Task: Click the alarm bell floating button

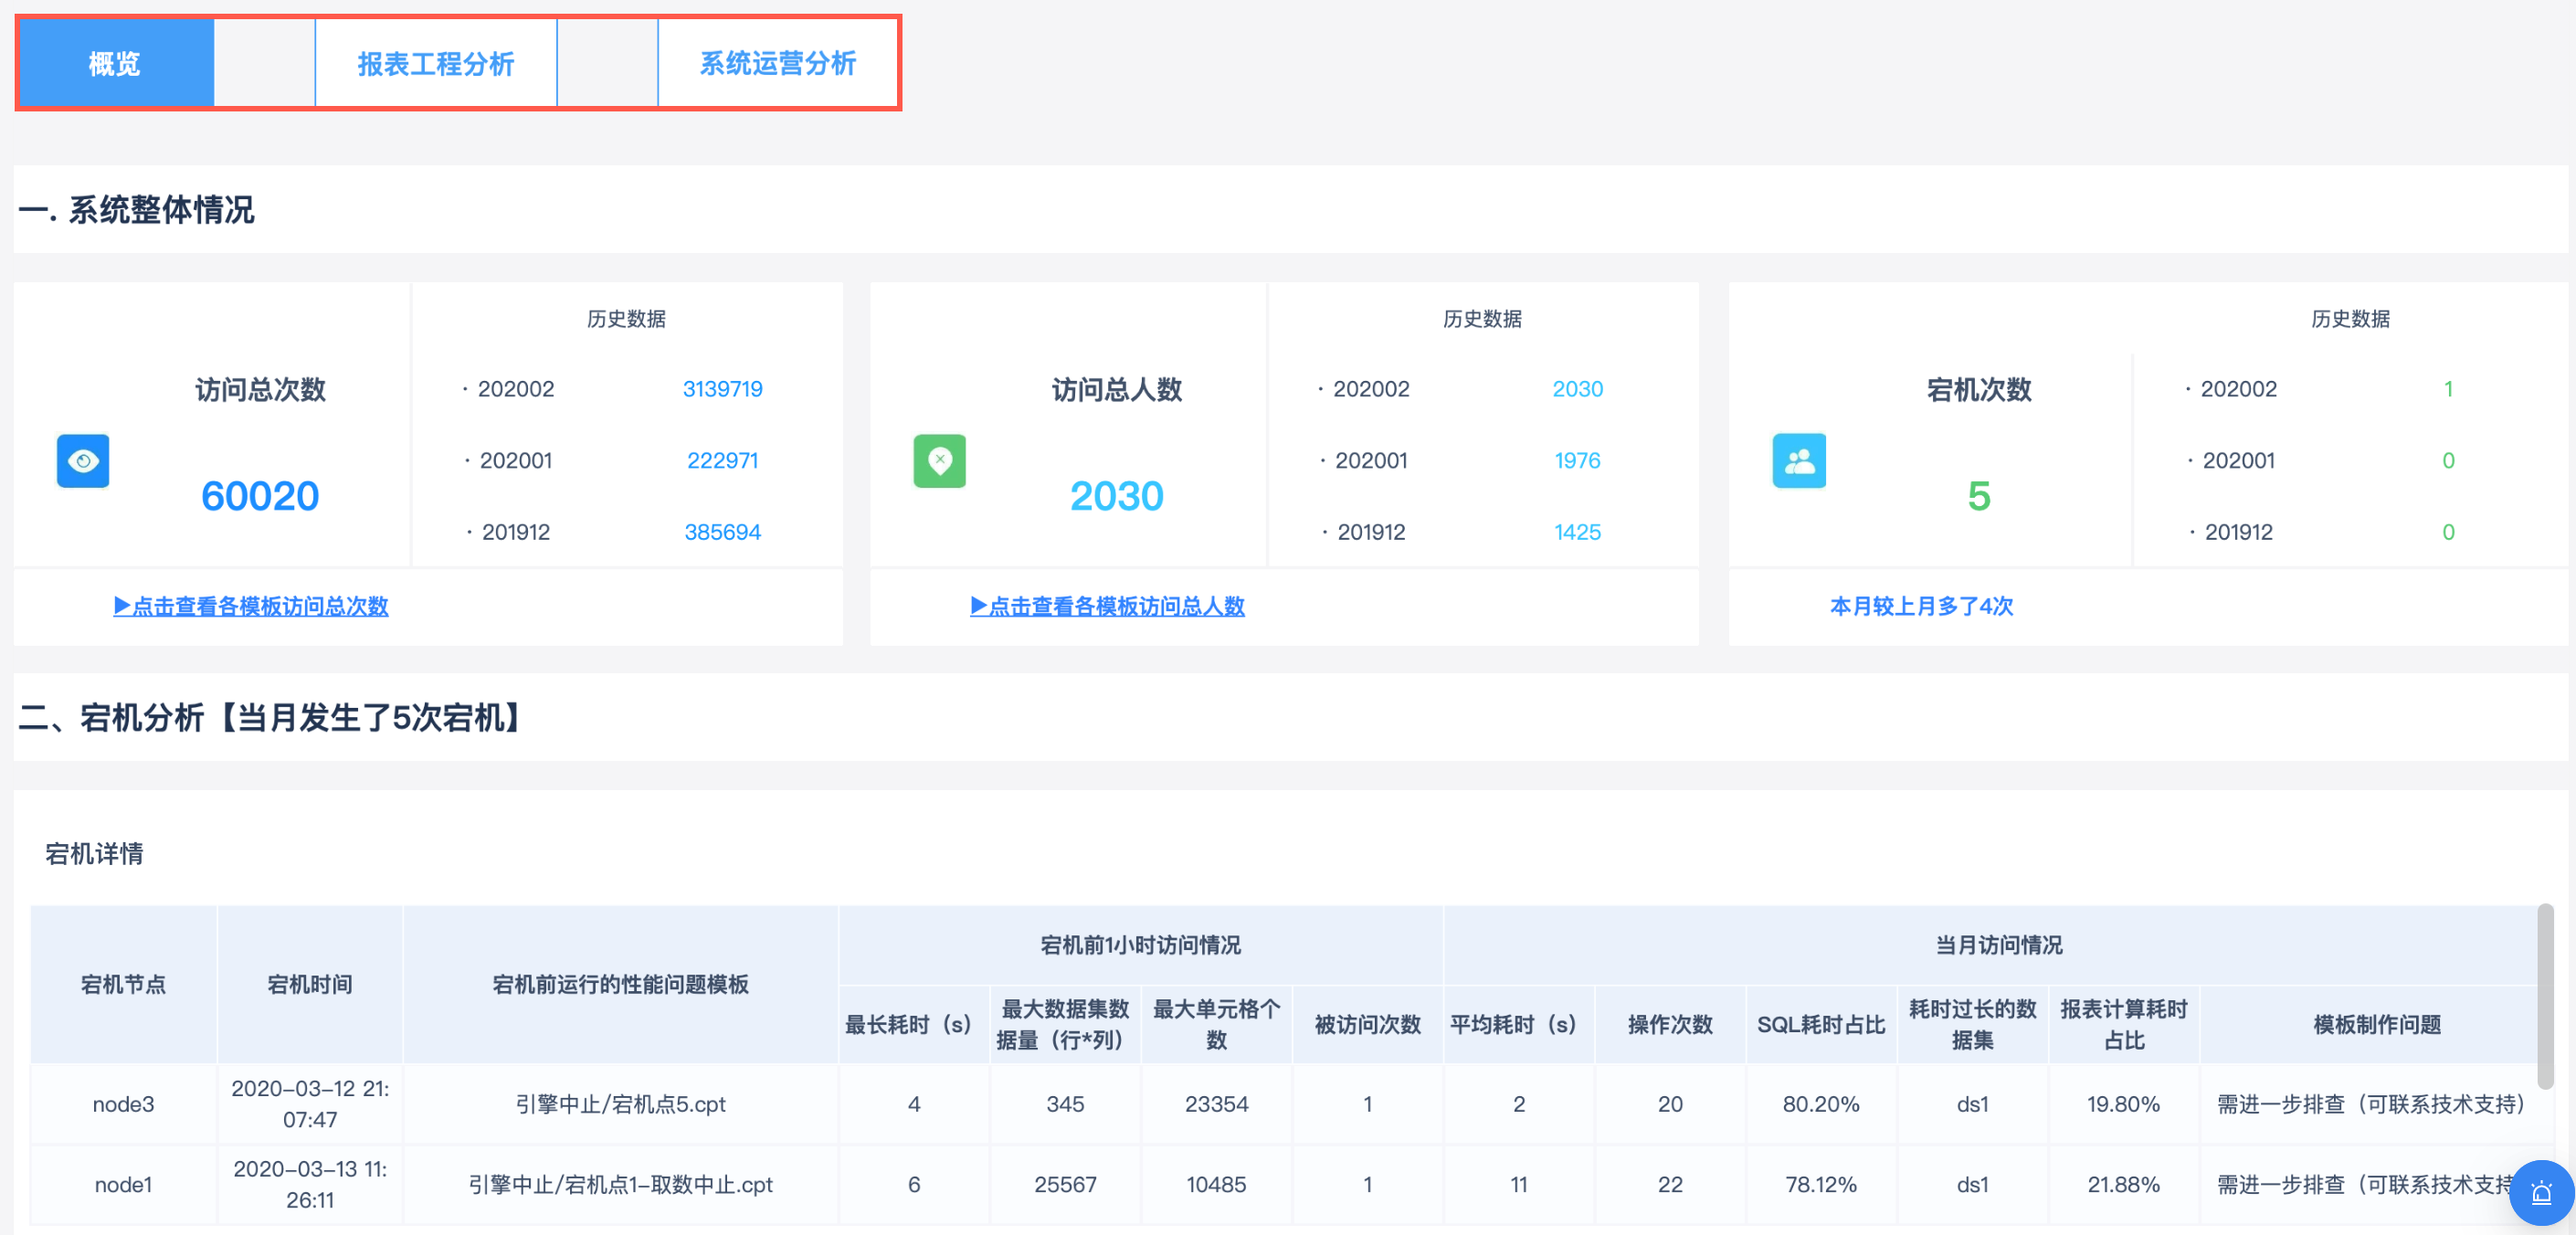Action: (2541, 1192)
